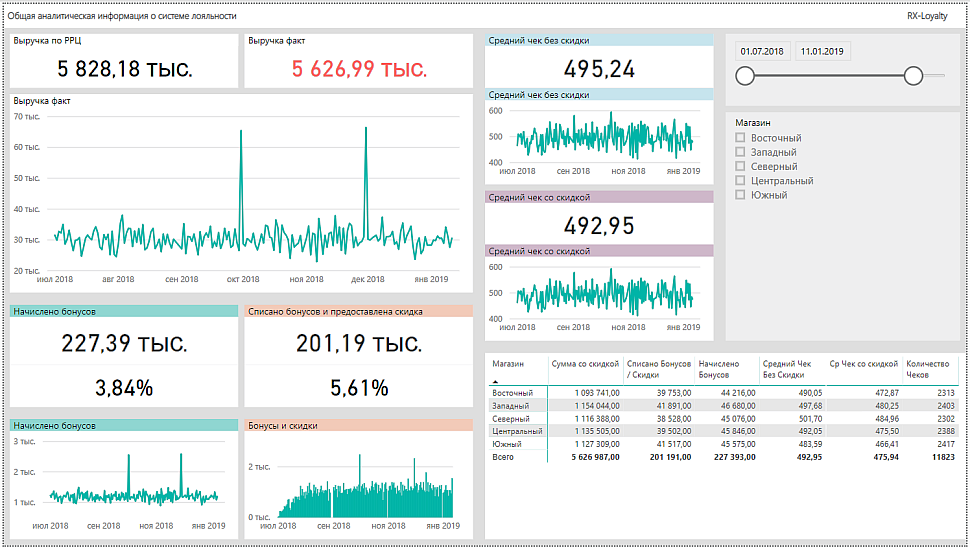Check the Северный checkbox

740,166
